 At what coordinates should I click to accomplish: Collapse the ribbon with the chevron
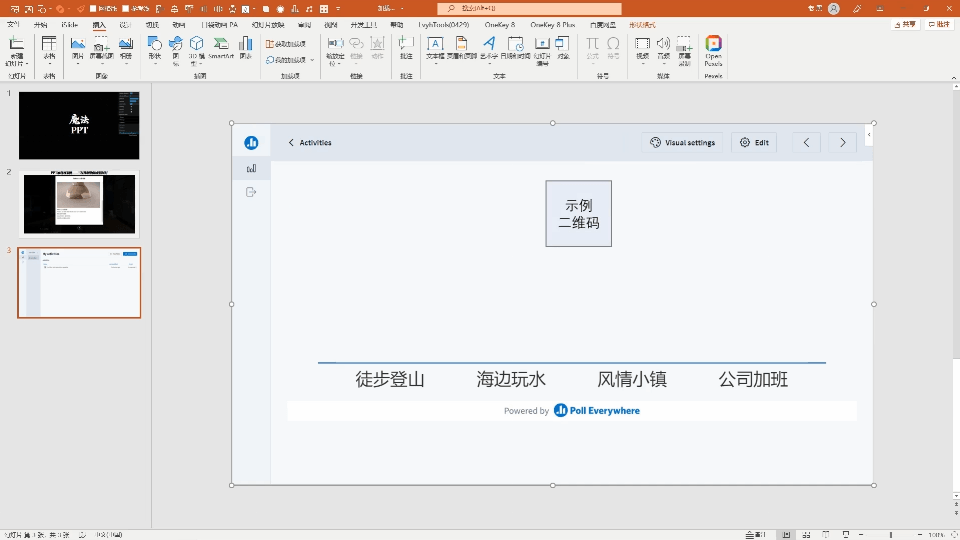click(953, 78)
